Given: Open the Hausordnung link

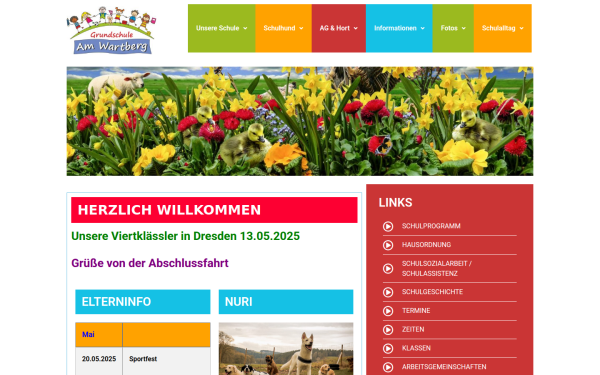Looking at the screenshot, I should click(426, 245).
